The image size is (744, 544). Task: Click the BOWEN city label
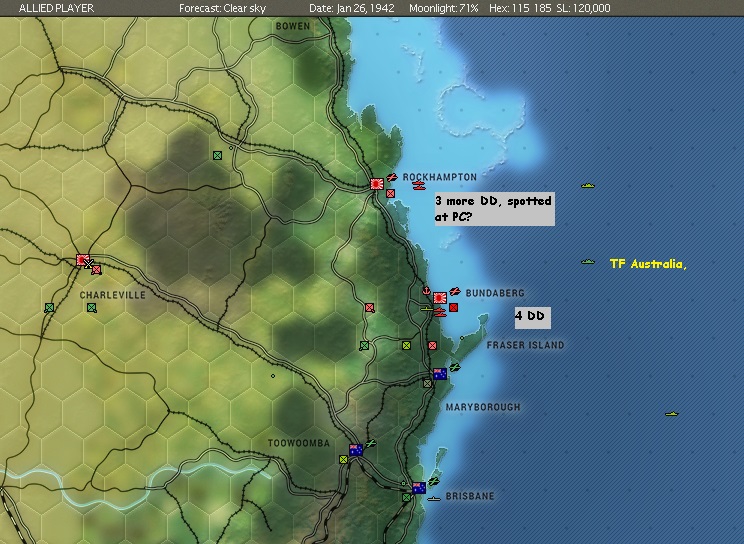pyautogui.click(x=293, y=26)
